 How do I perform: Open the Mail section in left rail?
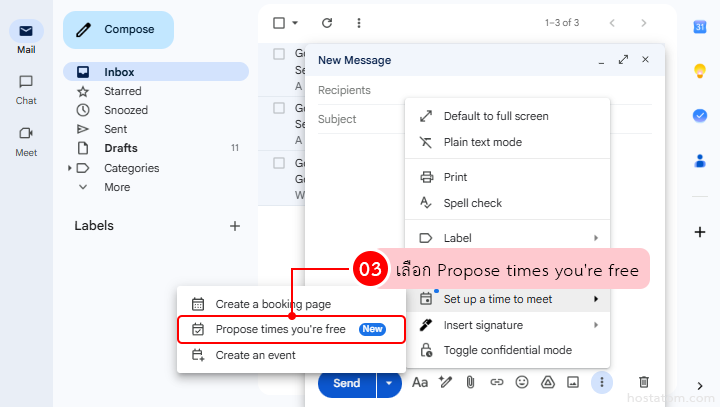26,37
